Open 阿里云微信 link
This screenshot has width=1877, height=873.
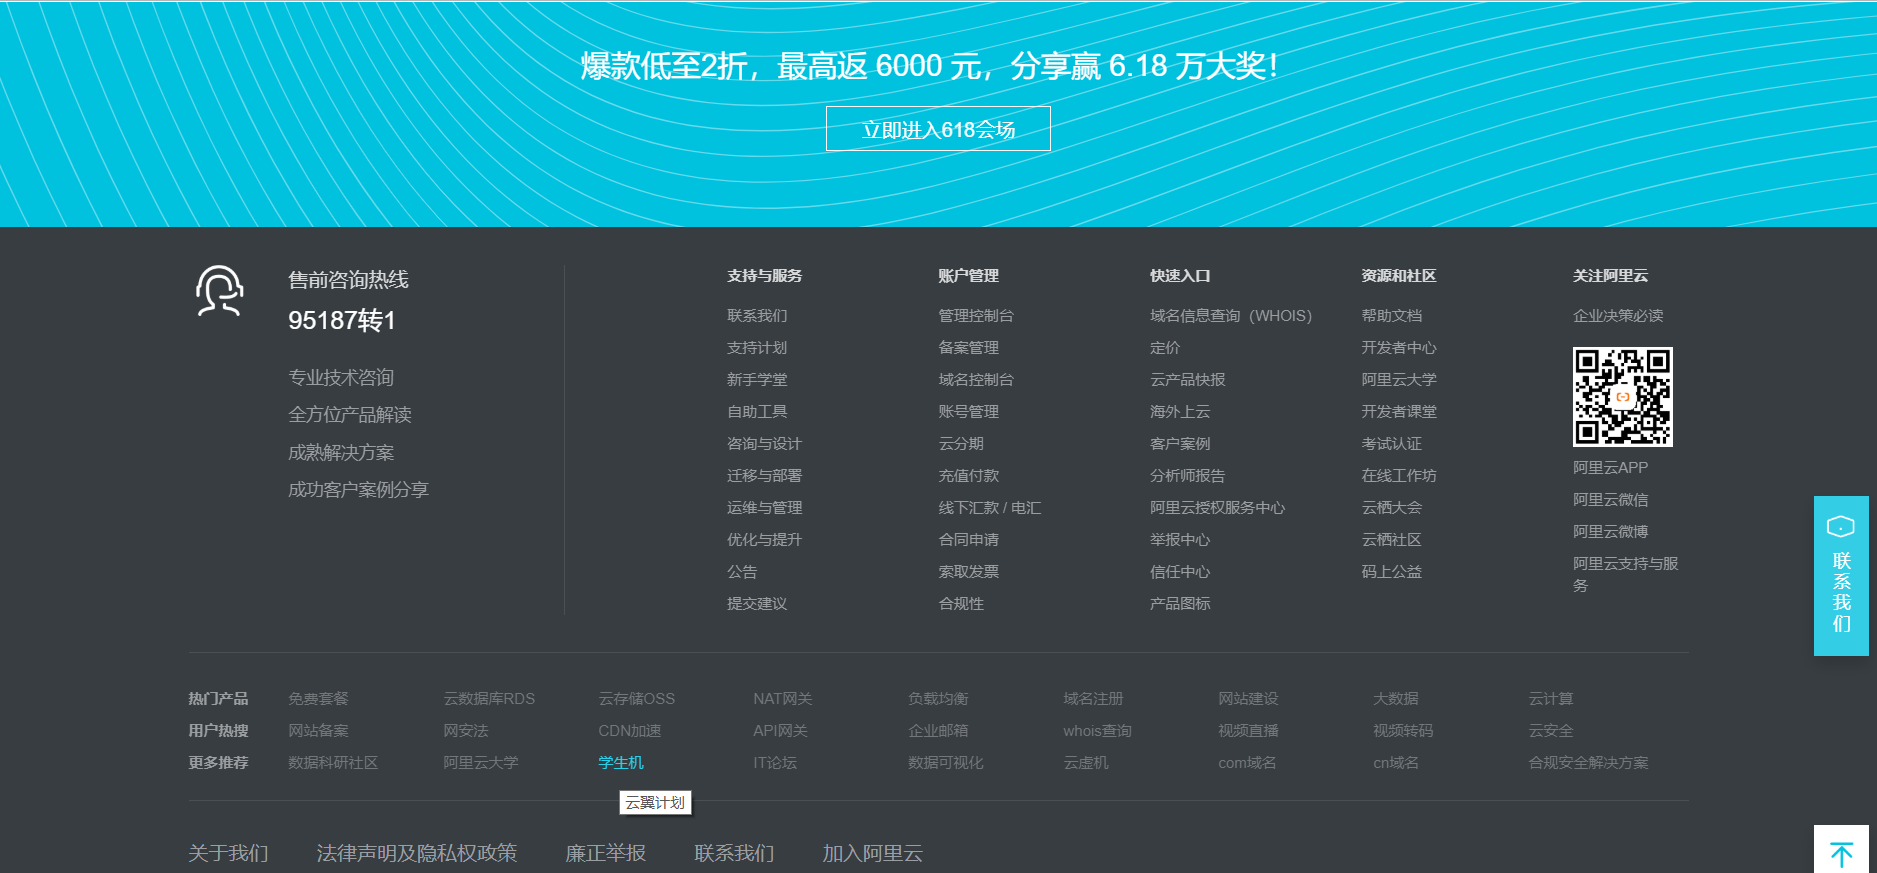point(1610,500)
